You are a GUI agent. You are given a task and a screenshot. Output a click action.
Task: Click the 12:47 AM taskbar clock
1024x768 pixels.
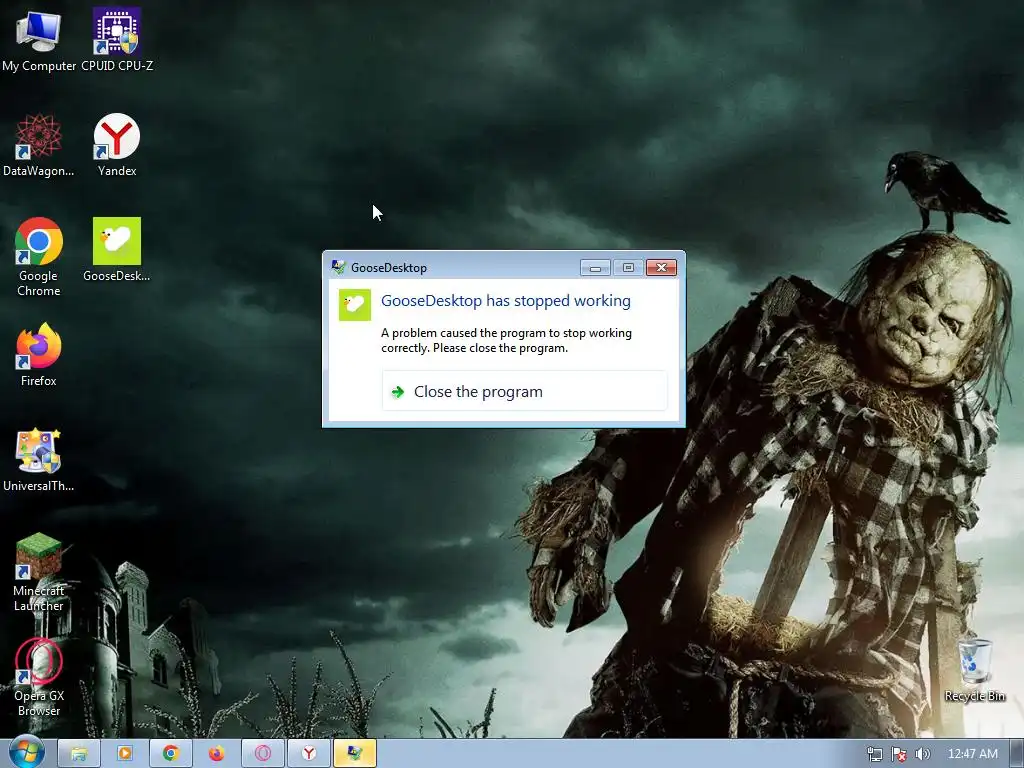tap(972, 754)
